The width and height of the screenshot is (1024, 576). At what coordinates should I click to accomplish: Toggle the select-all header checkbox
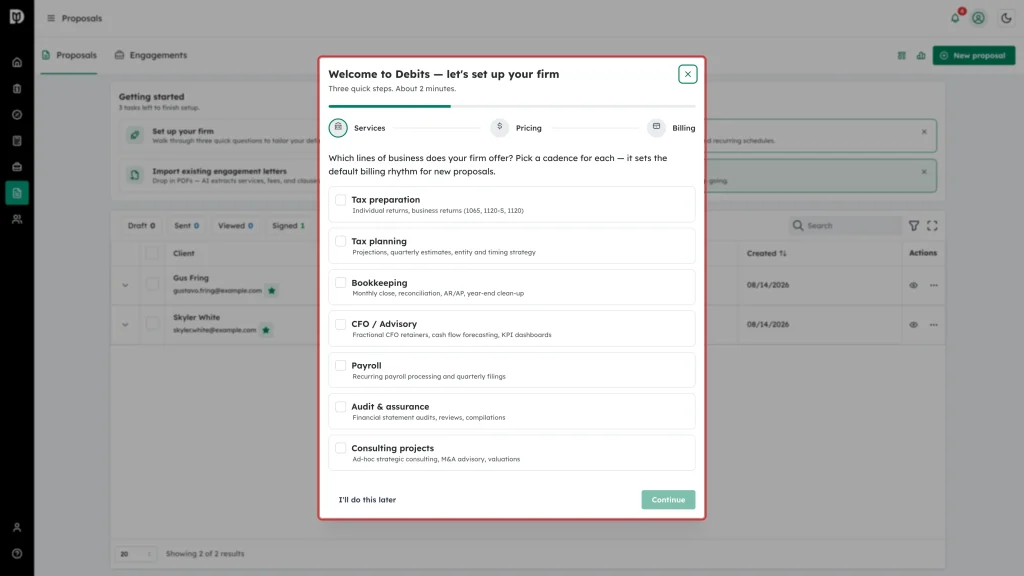coord(152,253)
